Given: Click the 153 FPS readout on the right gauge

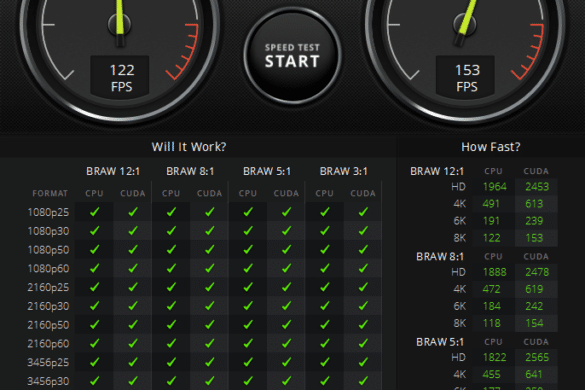Looking at the screenshot, I should [x=465, y=78].
